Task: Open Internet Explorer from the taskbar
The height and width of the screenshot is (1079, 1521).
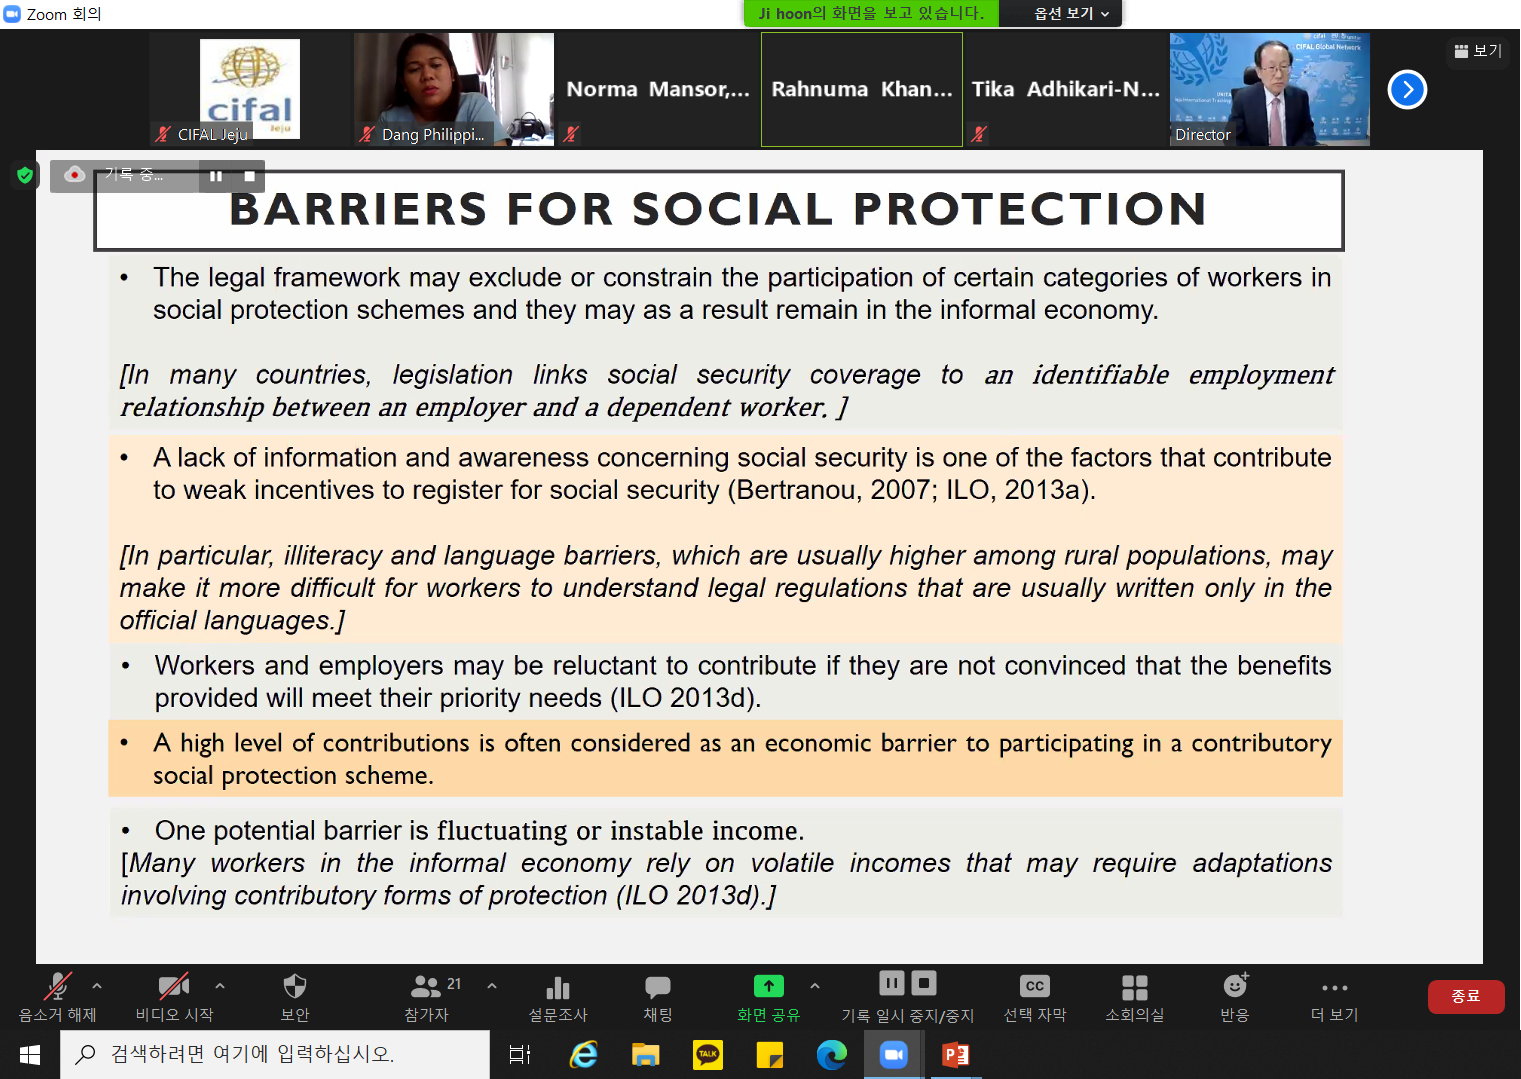Action: [x=584, y=1055]
